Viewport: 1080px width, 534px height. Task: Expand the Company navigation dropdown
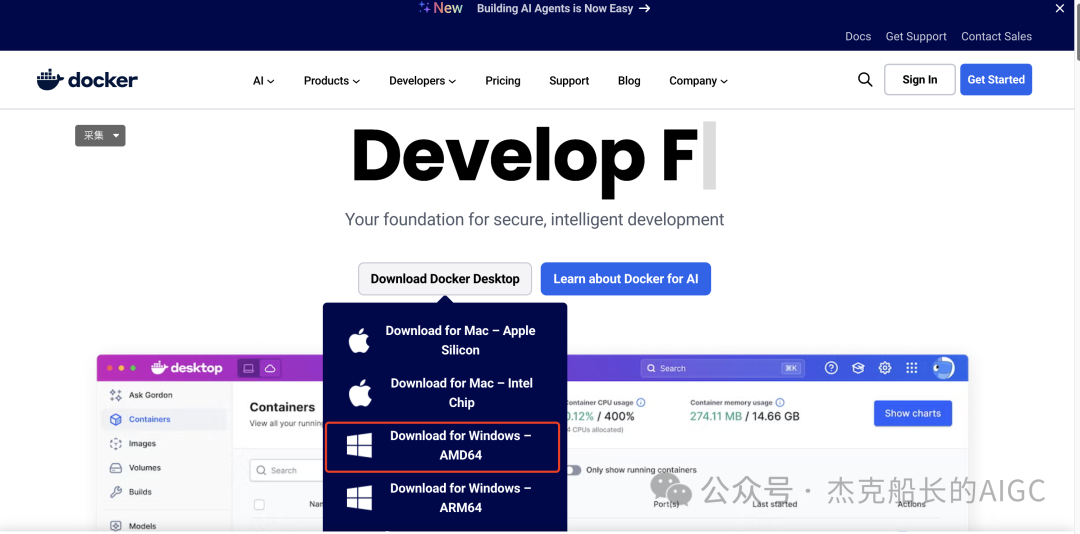pos(698,81)
